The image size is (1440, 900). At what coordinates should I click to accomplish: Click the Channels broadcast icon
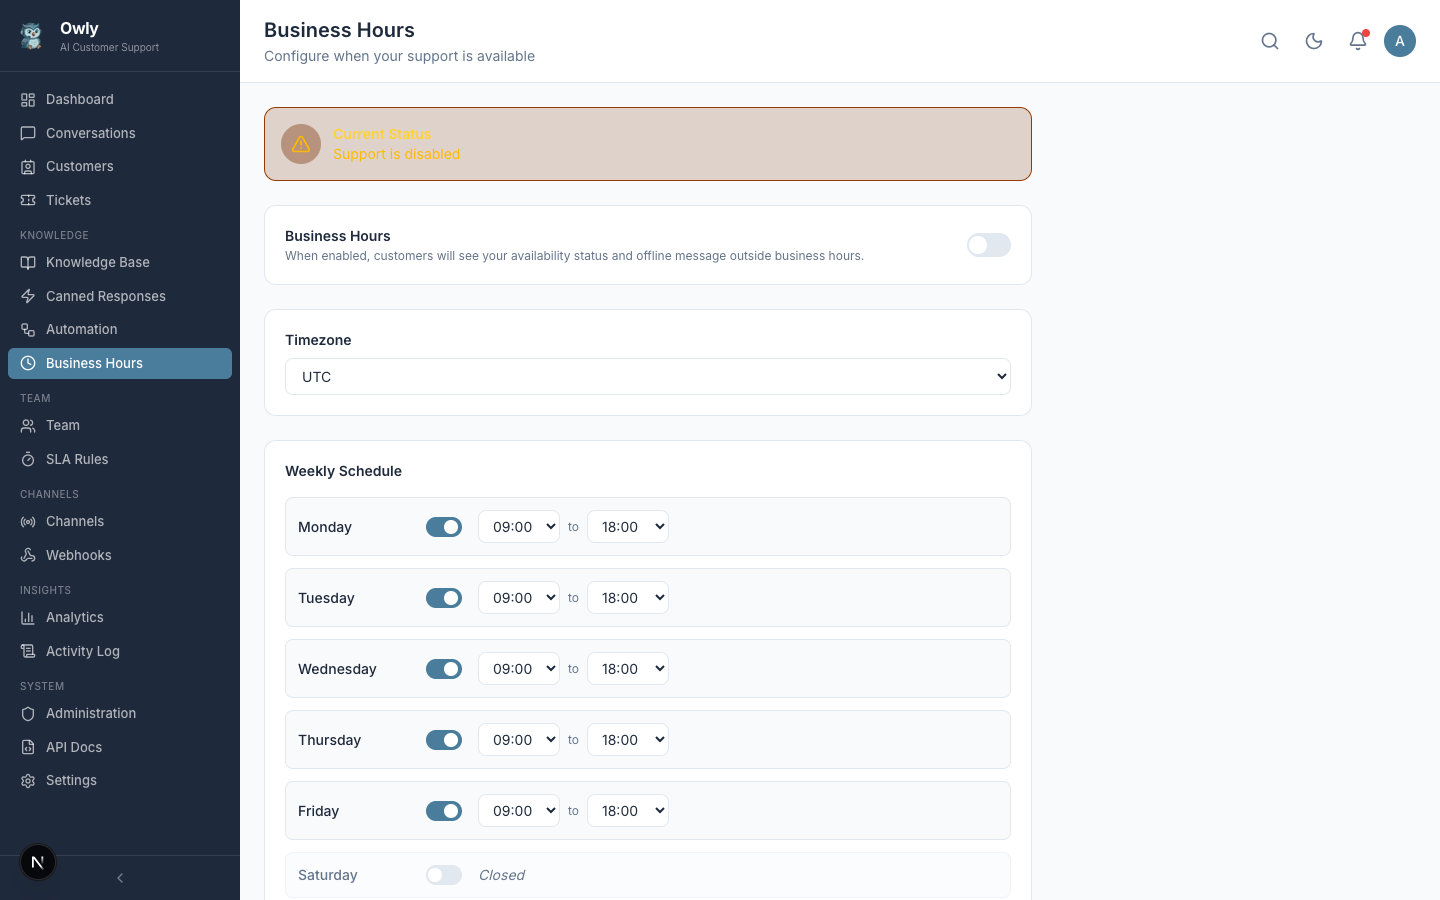coord(28,522)
